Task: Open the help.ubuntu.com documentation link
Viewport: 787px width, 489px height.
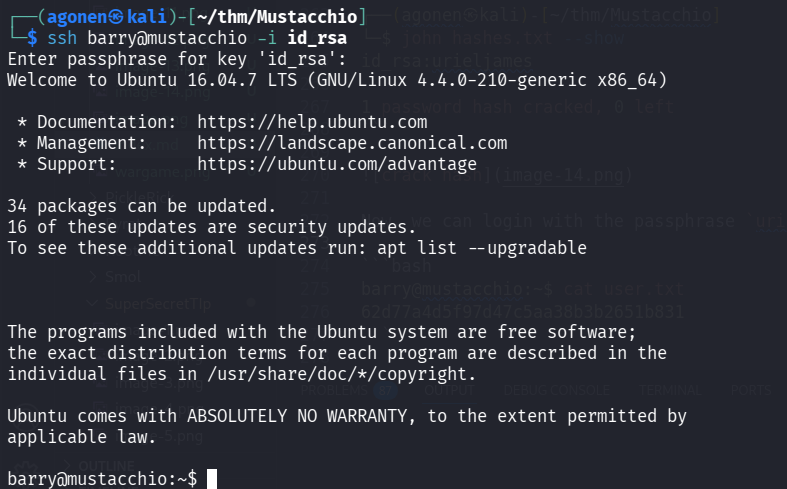Action: [312, 122]
